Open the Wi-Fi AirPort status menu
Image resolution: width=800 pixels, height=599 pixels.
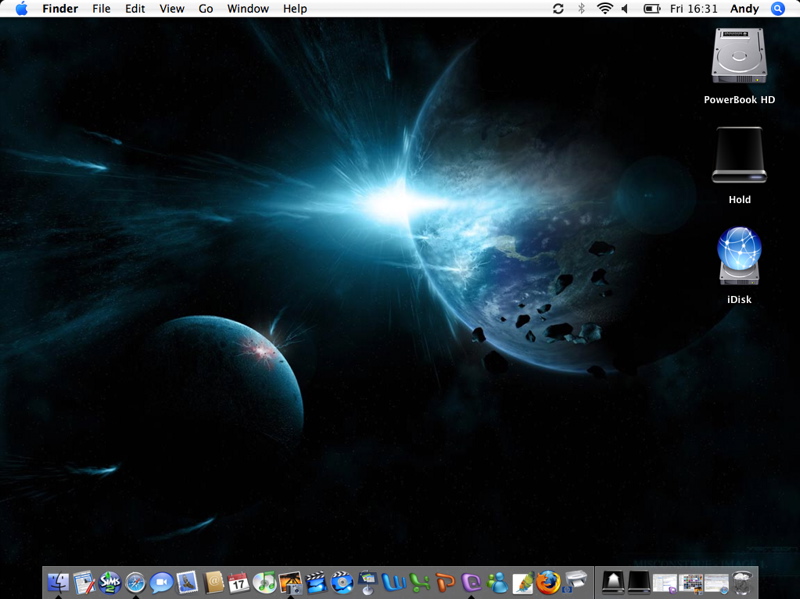click(605, 9)
